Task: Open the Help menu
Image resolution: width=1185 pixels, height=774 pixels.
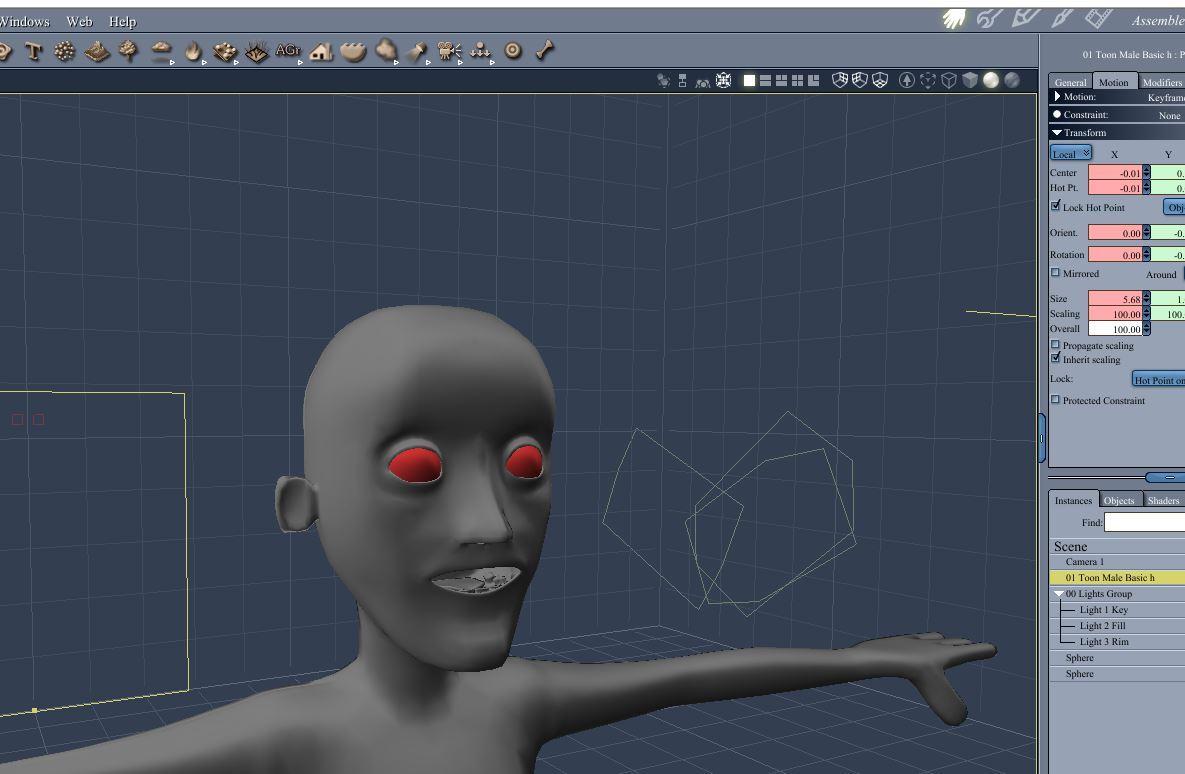Action: pos(122,21)
